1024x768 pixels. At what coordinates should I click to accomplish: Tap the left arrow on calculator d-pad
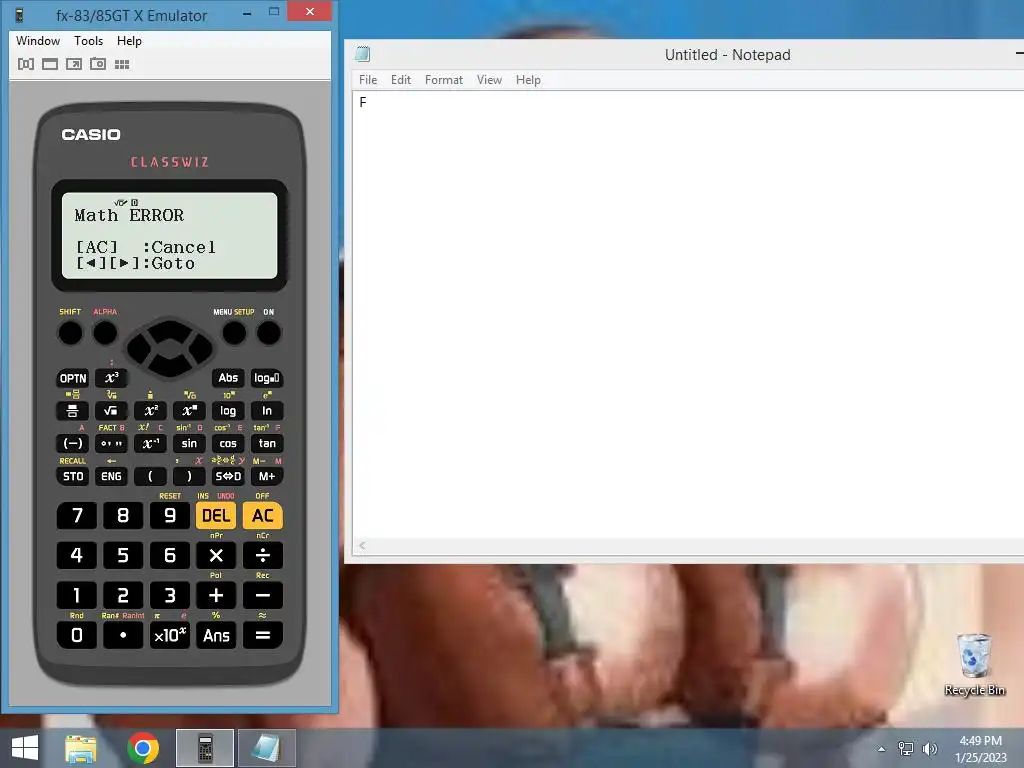coord(138,348)
